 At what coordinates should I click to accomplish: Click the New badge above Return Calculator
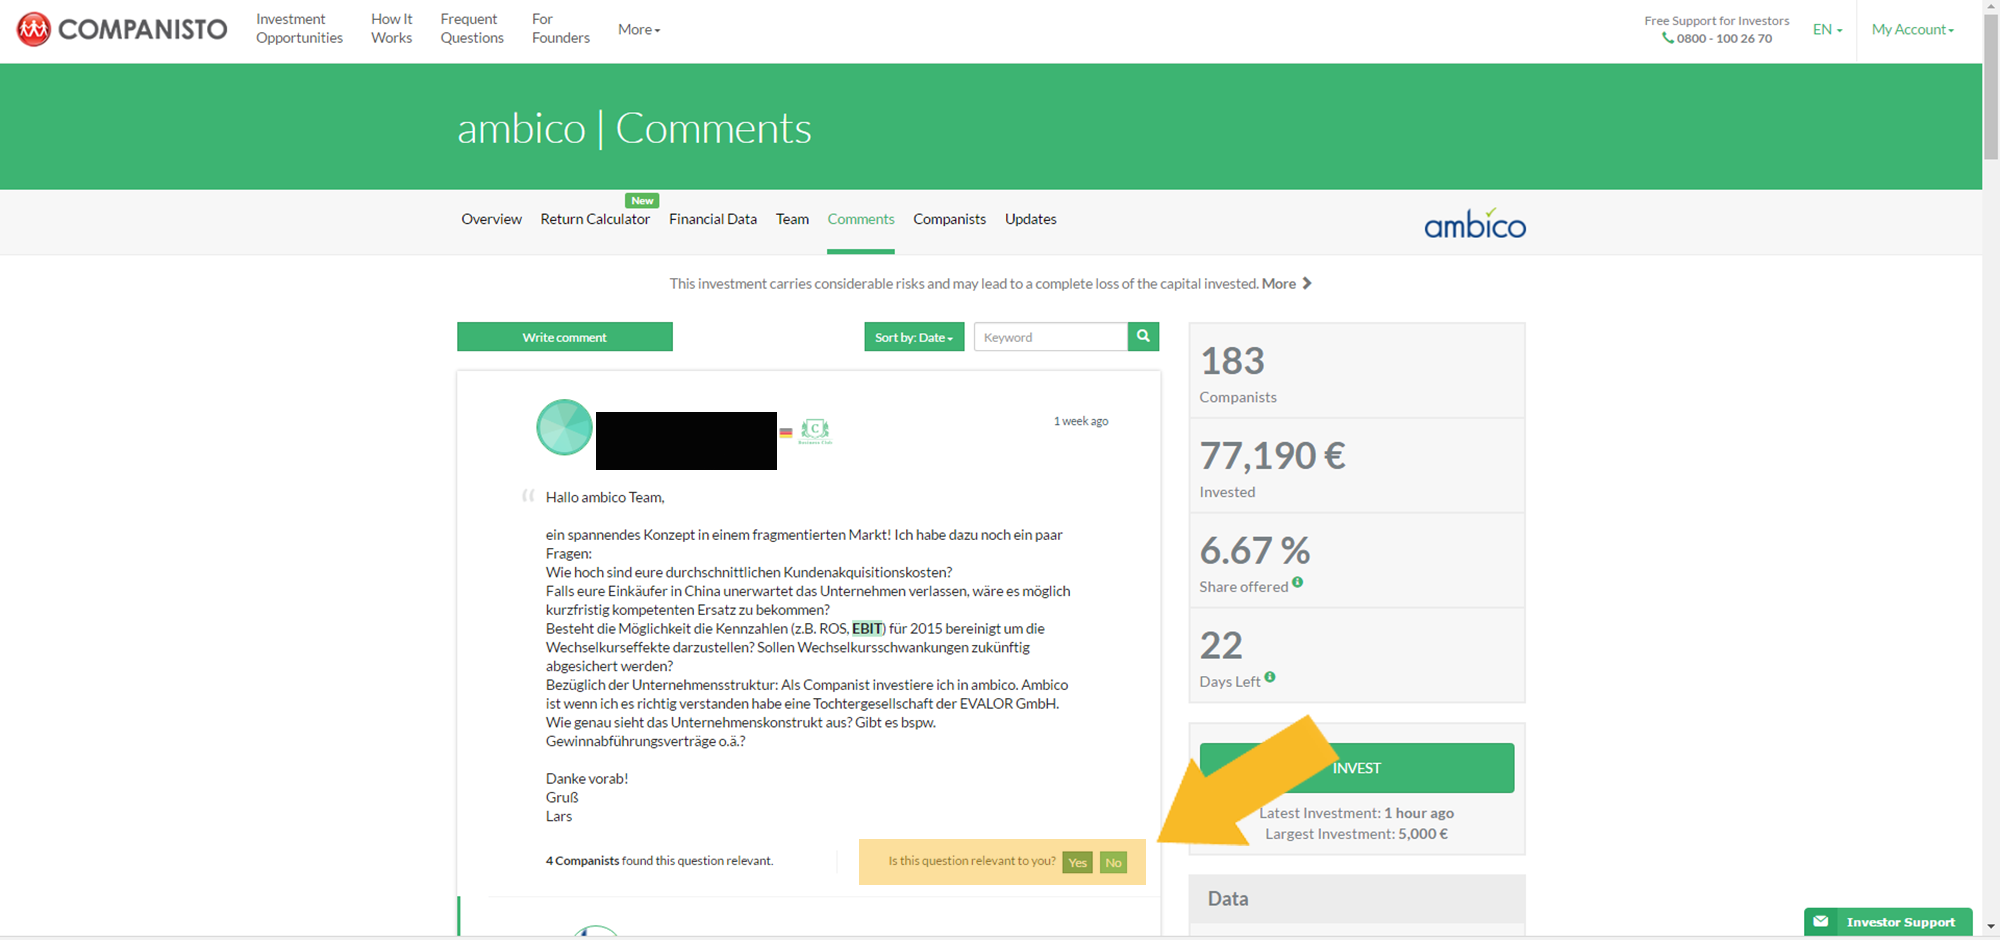click(642, 200)
